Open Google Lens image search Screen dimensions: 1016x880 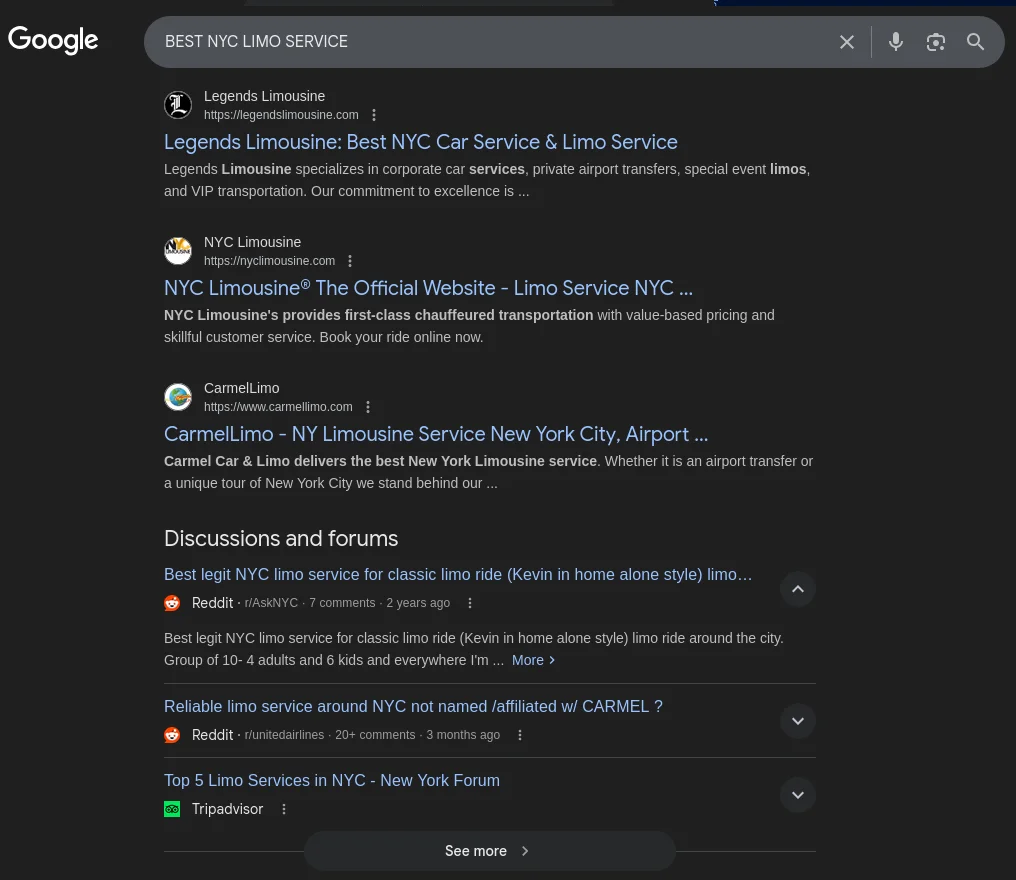tap(936, 42)
